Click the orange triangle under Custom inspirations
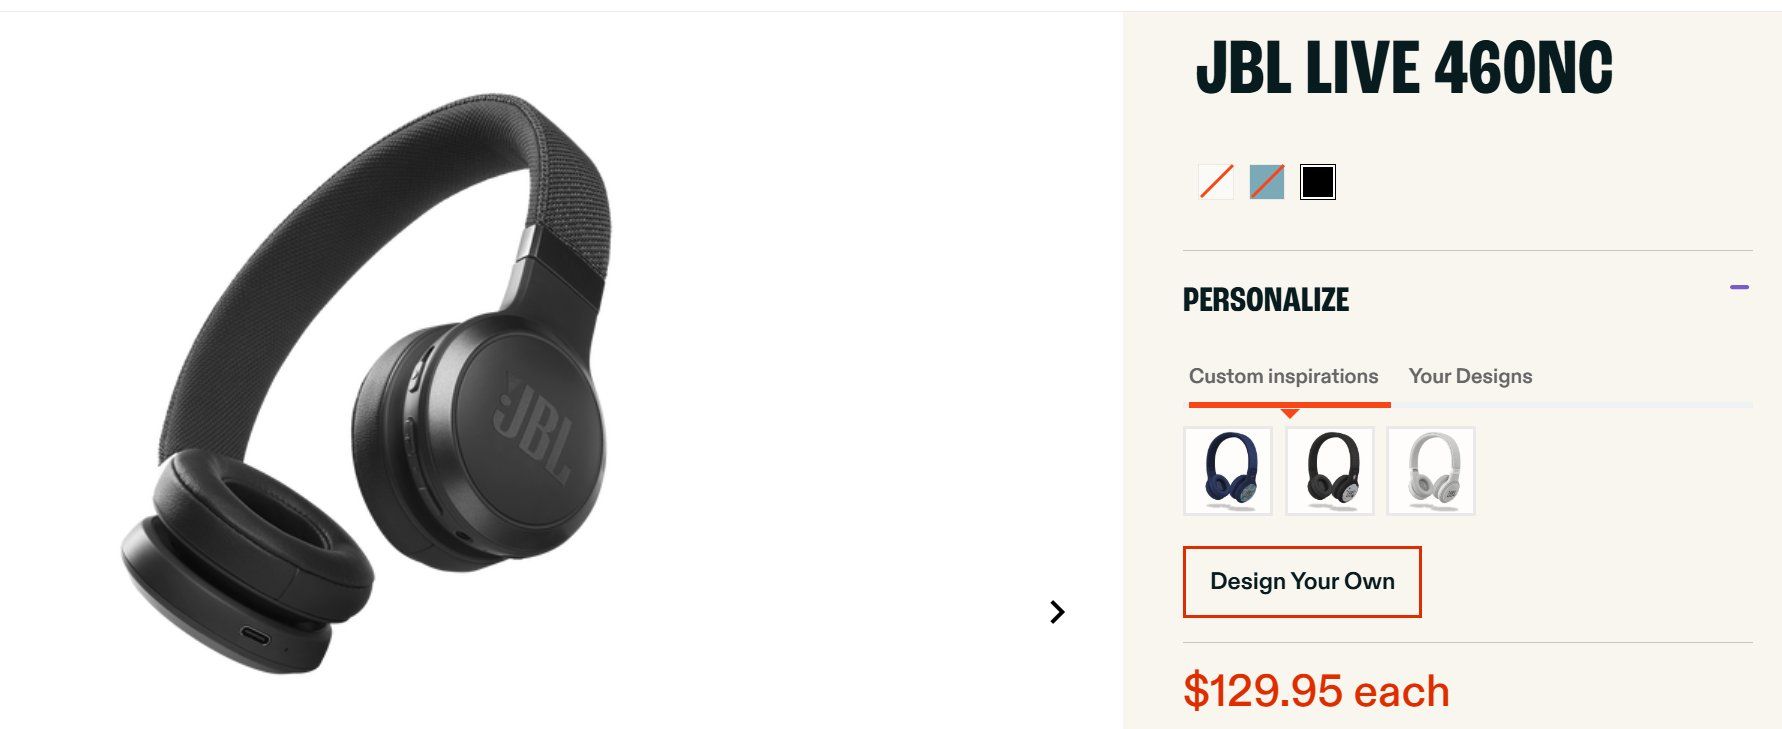Image resolution: width=1782 pixels, height=729 pixels. 1290,413
